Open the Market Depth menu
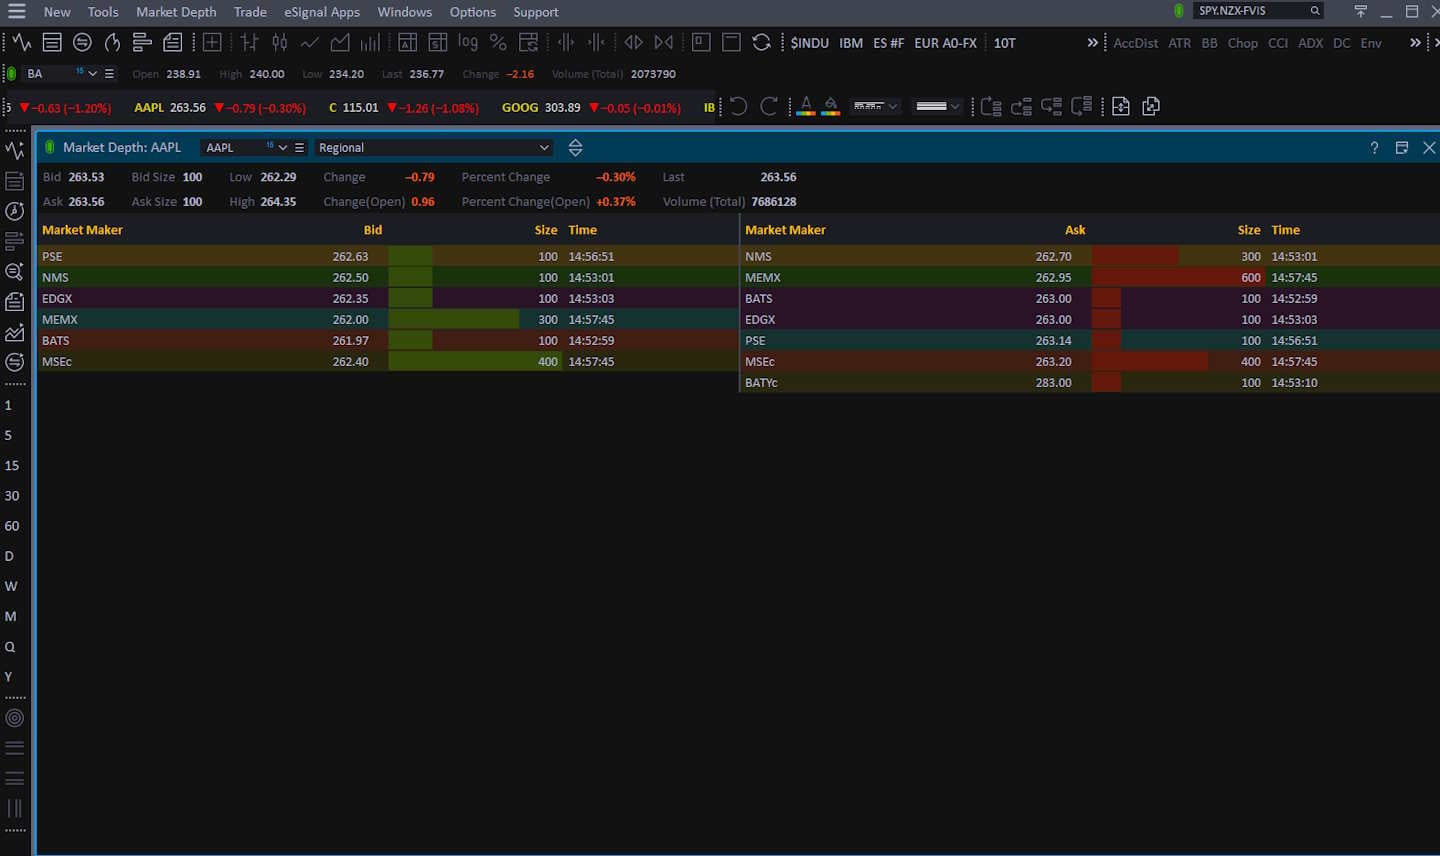This screenshot has height=856, width=1440. tap(176, 12)
